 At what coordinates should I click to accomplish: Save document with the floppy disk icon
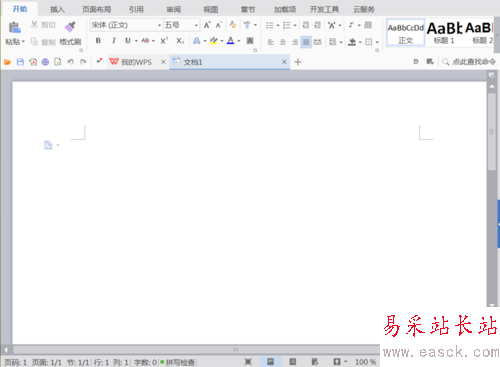coord(20,62)
